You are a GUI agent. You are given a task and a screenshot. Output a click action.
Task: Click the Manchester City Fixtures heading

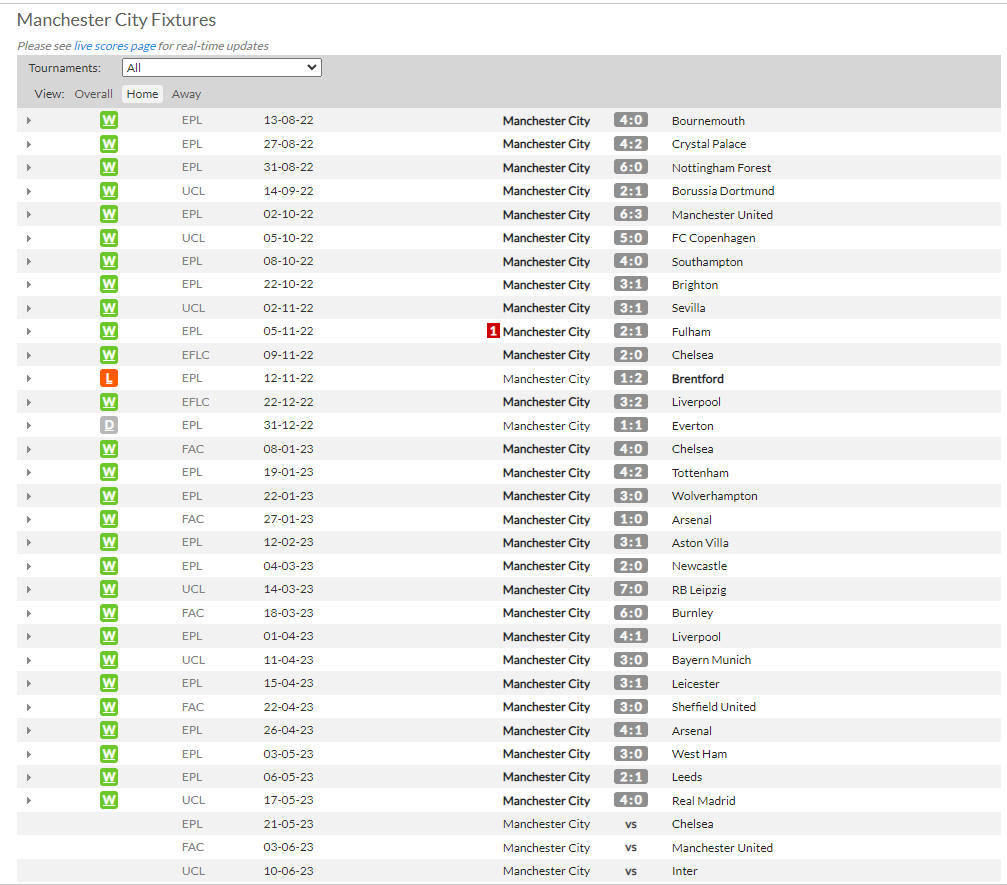tap(116, 20)
